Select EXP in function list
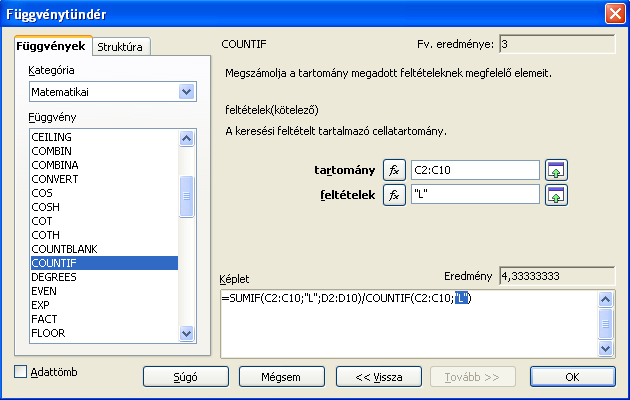This screenshot has height=400, width=630. (104, 305)
